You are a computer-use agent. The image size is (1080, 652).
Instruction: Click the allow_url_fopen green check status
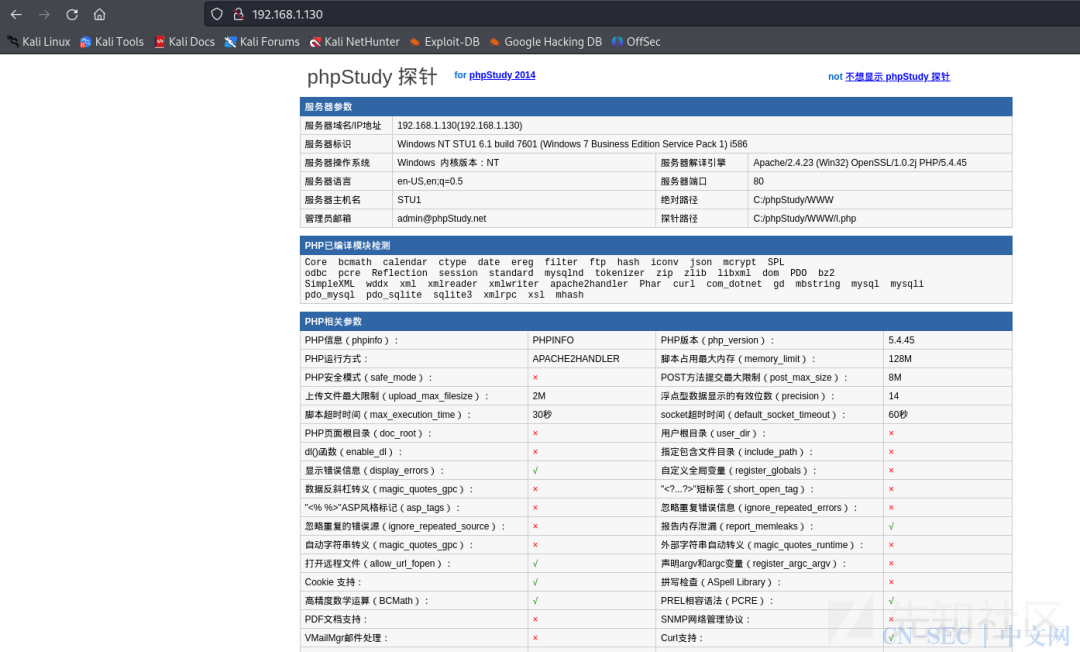pyautogui.click(x=535, y=563)
